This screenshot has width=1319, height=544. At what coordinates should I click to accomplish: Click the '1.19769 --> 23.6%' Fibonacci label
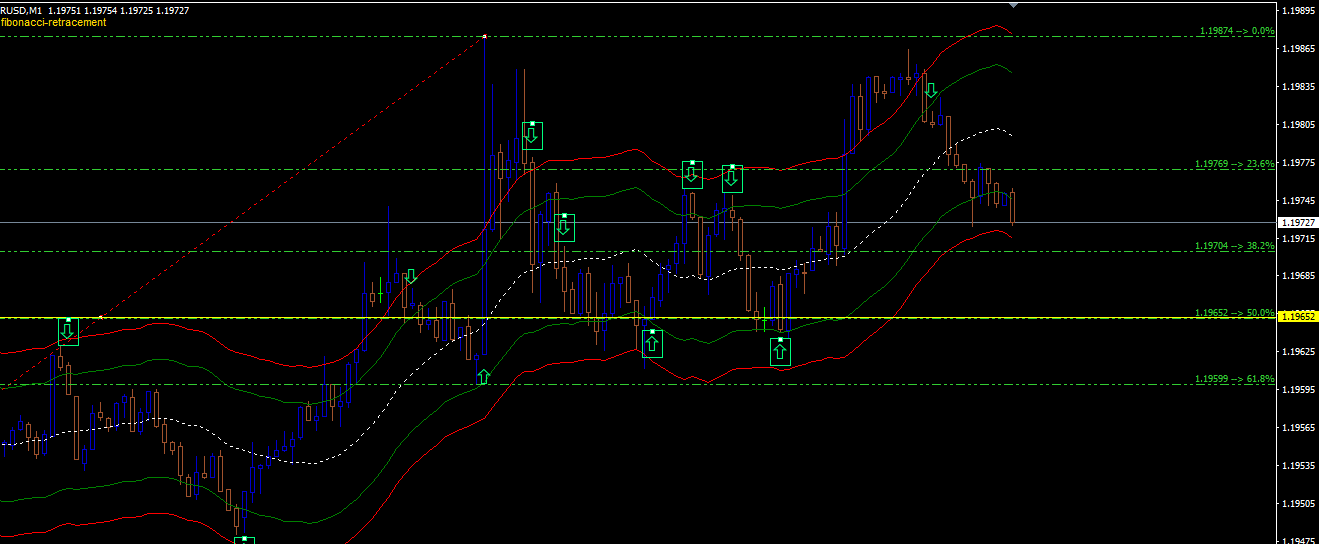[x=1236, y=164]
